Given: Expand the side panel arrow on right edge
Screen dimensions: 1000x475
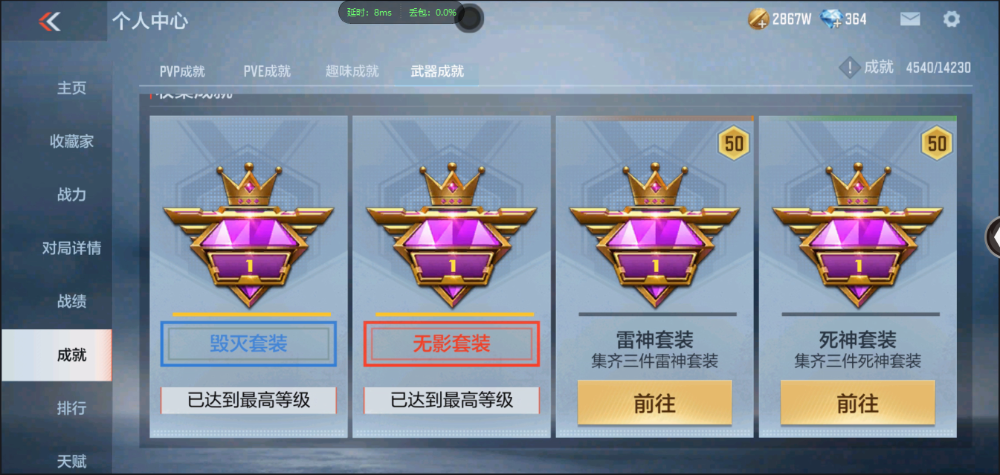Looking at the screenshot, I should pos(993,237).
